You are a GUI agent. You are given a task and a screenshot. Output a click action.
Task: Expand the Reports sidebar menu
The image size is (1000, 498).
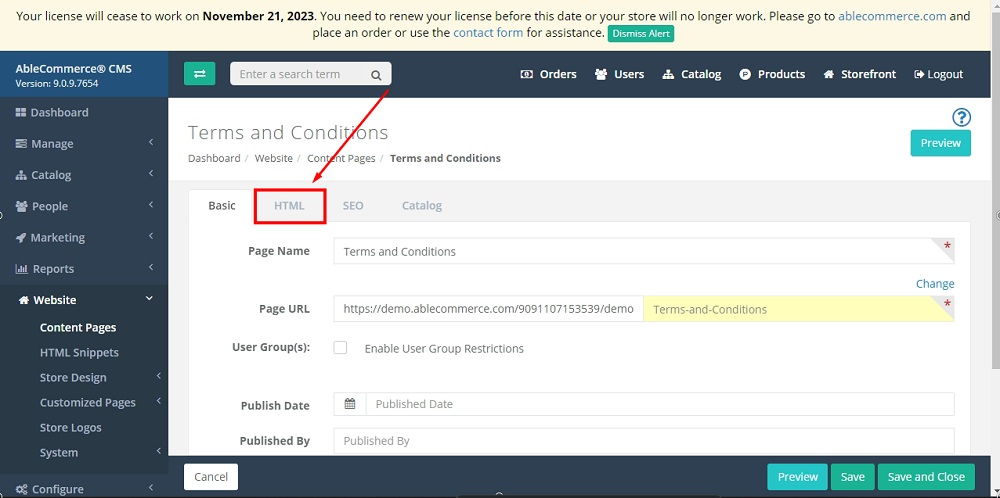151,268
